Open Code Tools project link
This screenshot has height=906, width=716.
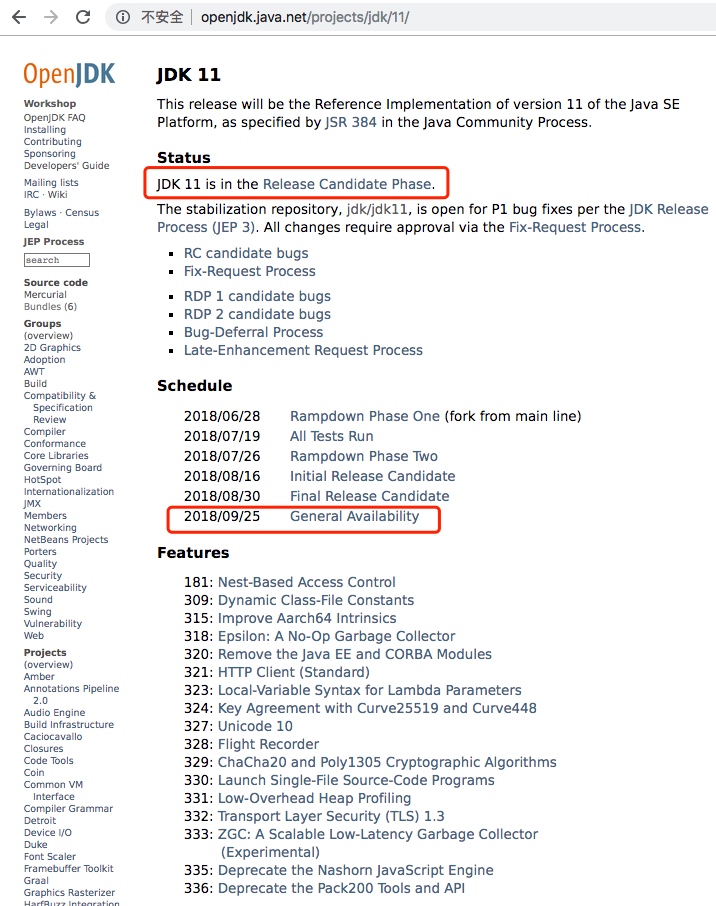pos(49,760)
